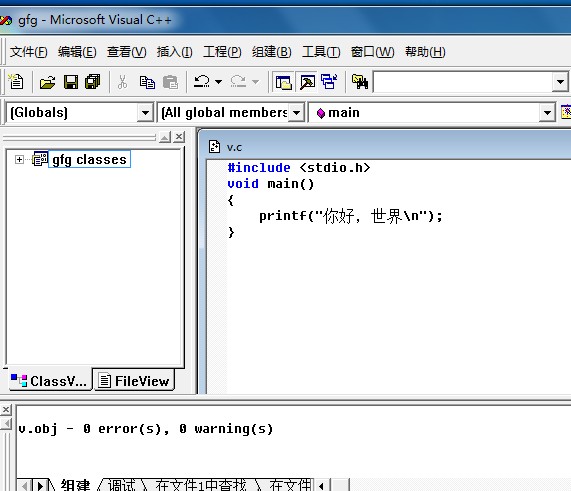Open the Redo history dropdown arrow
Image resolution: width=571 pixels, height=491 pixels.
[255, 82]
